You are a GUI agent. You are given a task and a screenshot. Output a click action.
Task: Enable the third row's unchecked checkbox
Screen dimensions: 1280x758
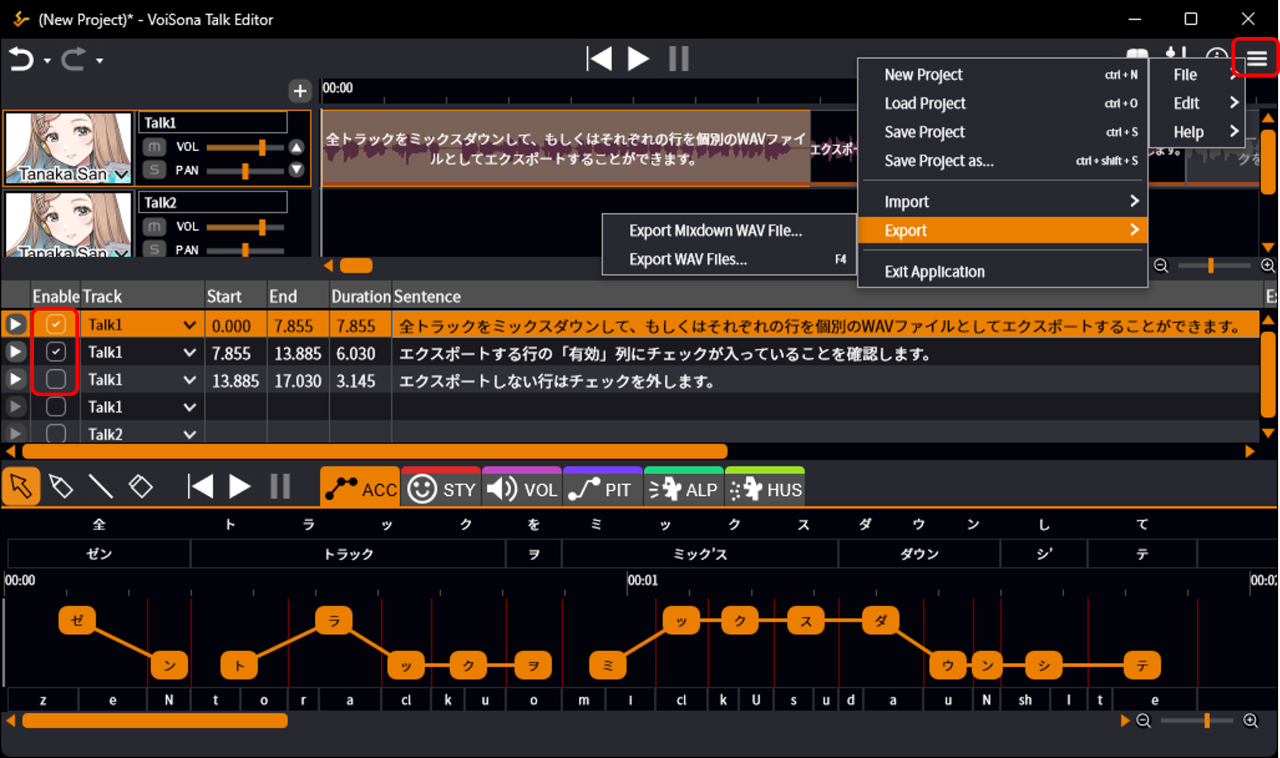[x=56, y=380]
